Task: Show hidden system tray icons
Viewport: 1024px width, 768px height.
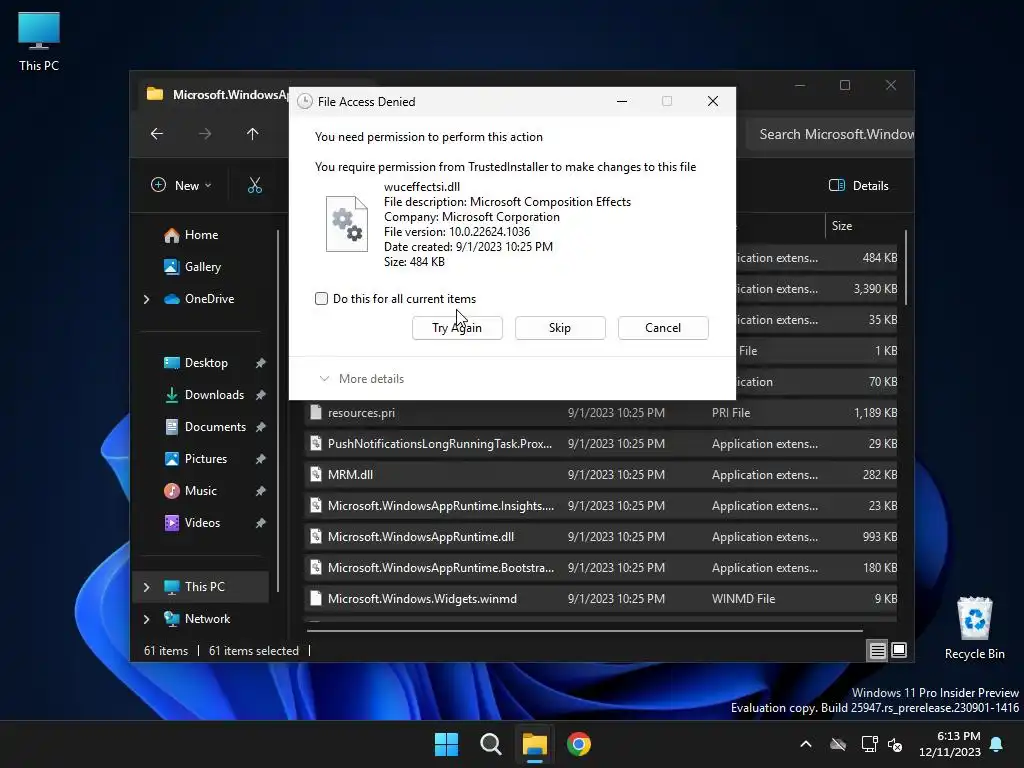Action: coord(806,744)
